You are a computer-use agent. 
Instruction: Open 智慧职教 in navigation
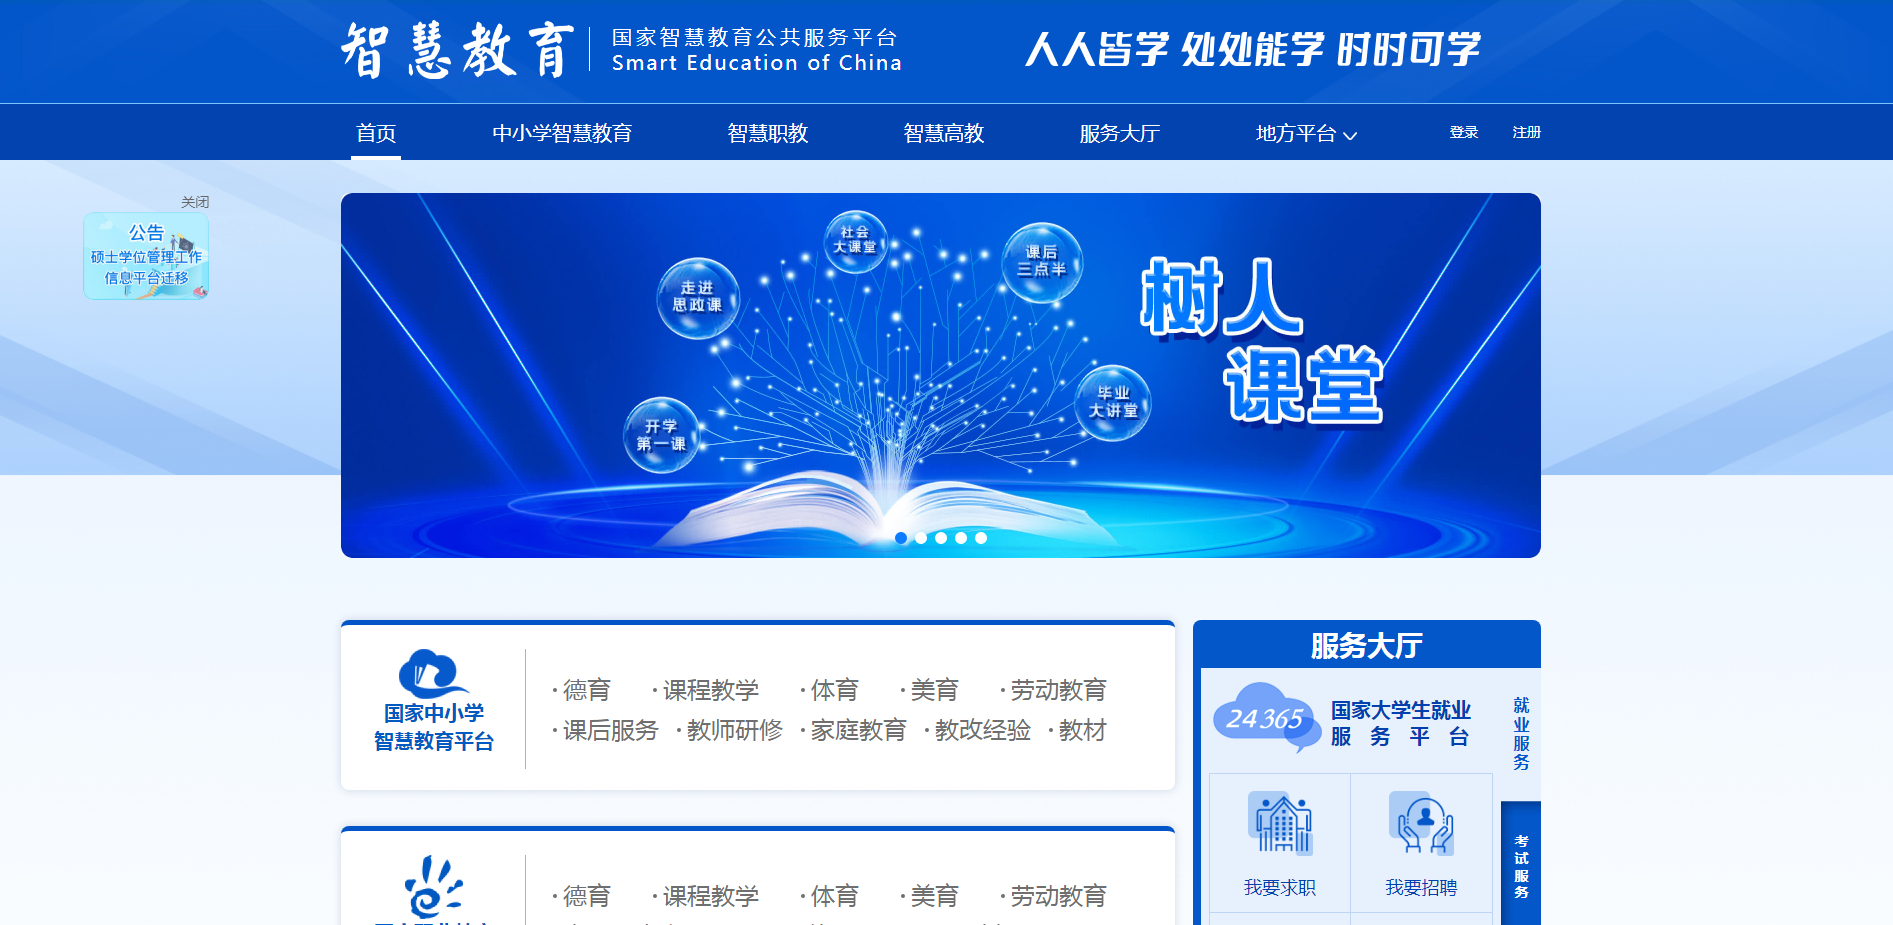[x=768, y=133]
